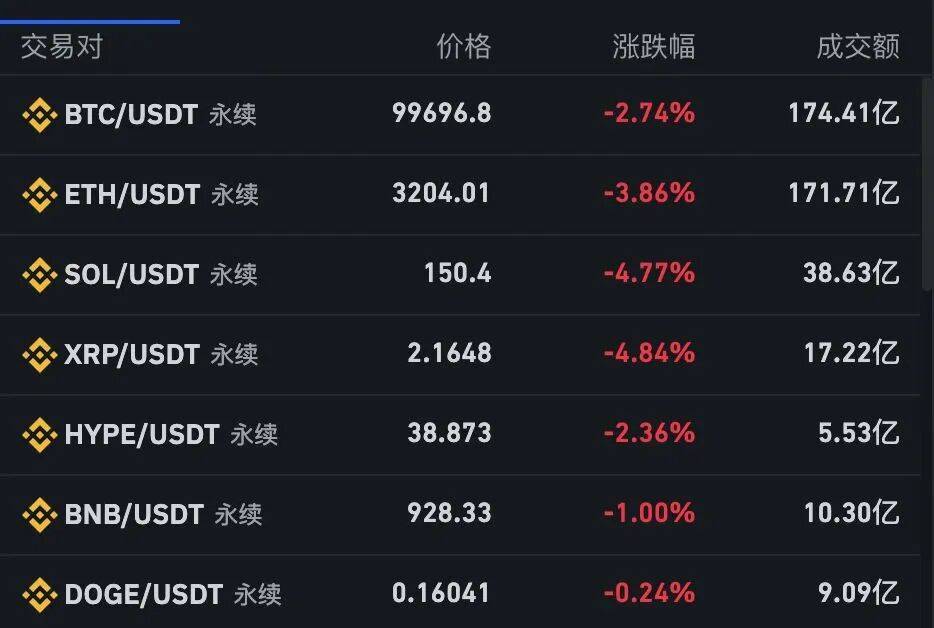Click the Binance logo beside ETH/USDT
Image resolution: width=934 pixels, height=628 pixels.
coord(41,195)
